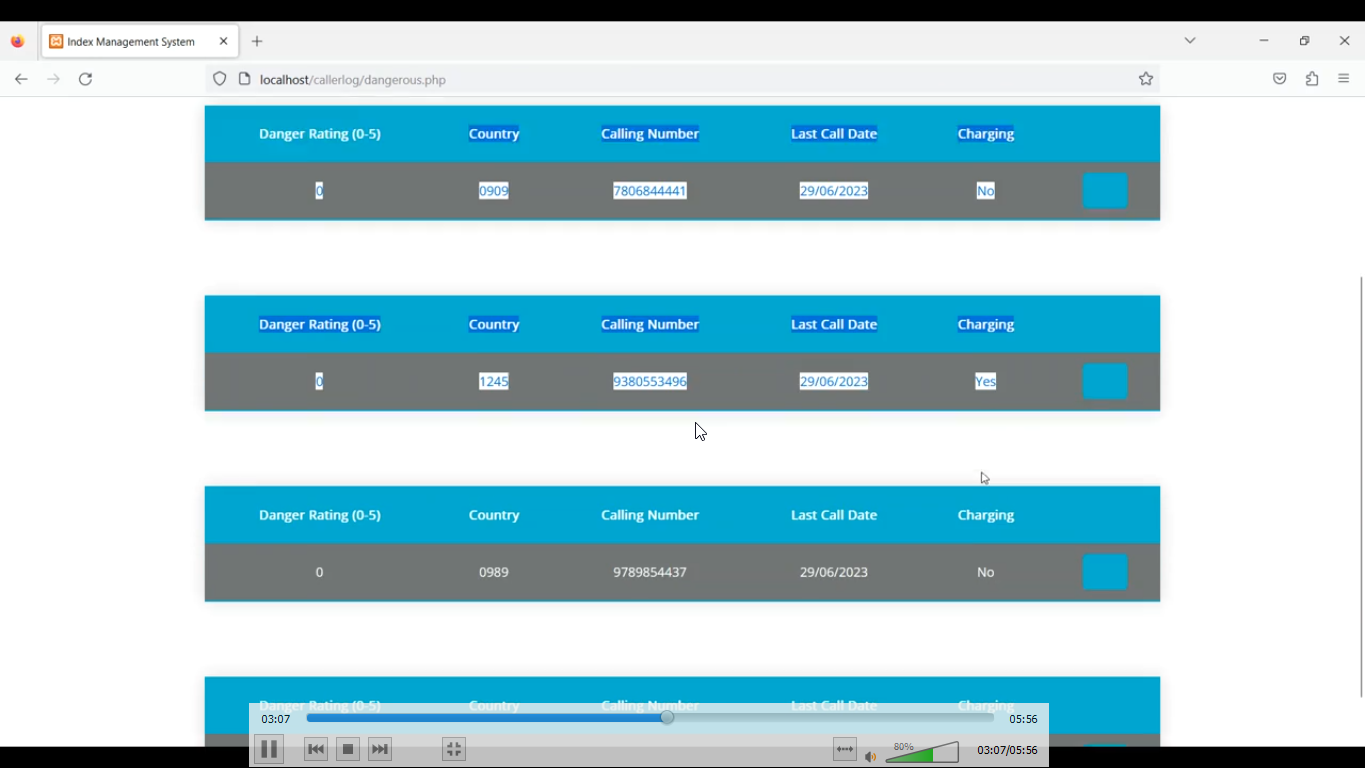Adjust the 80% volume slider
Image resolution: width=1365 pixels, height=768 pixels.
pos(922,752)
